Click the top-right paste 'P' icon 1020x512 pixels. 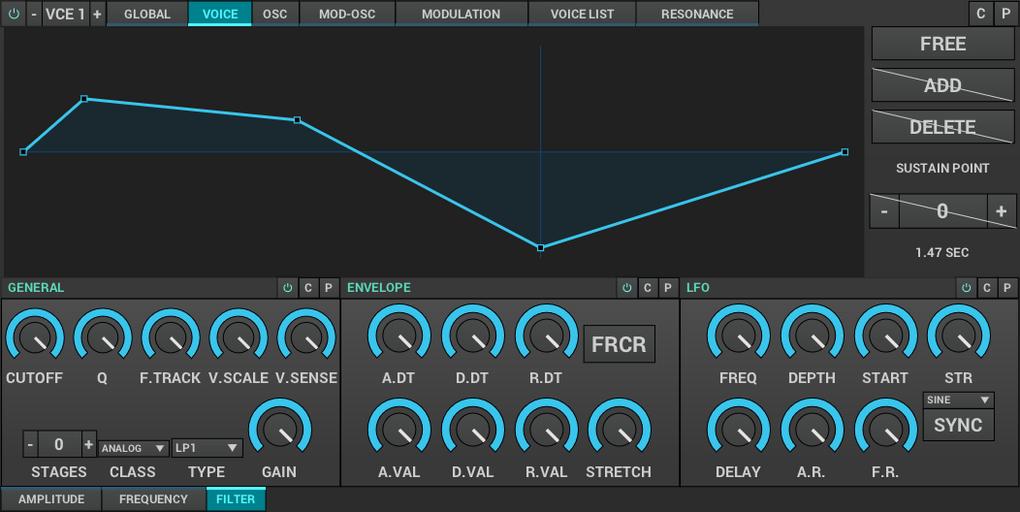tap(1005, 14)
